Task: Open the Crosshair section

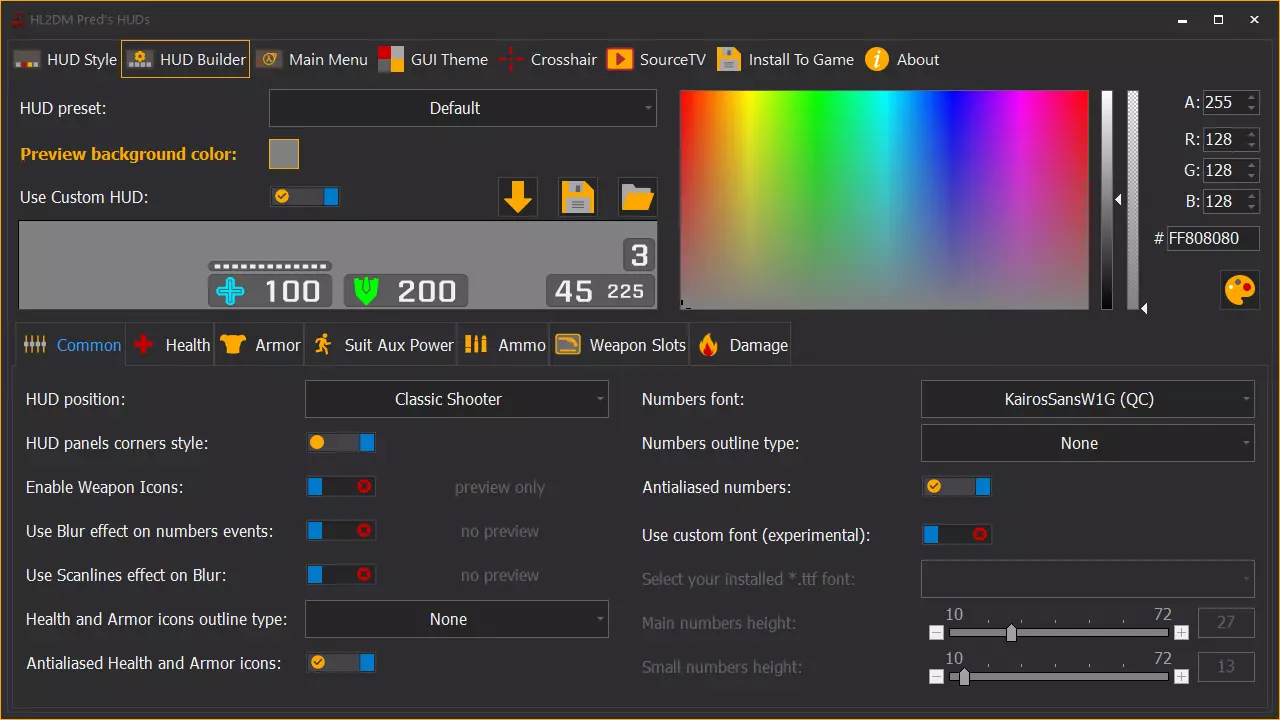Action: [x=548, y=60]
